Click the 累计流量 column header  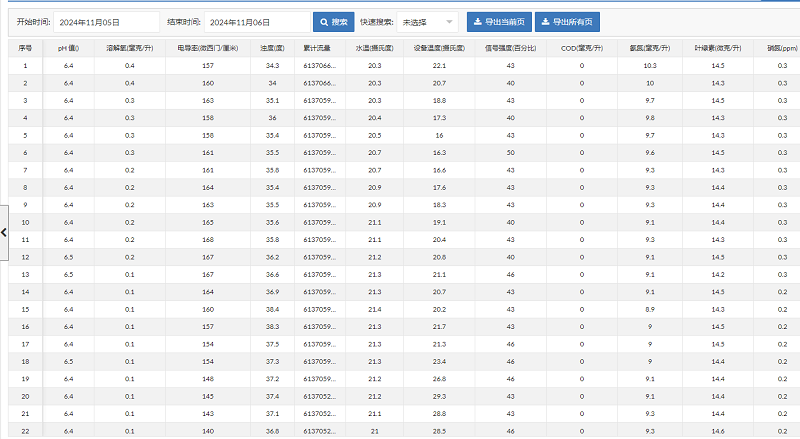pyautogui.click(x=317, y=47)
